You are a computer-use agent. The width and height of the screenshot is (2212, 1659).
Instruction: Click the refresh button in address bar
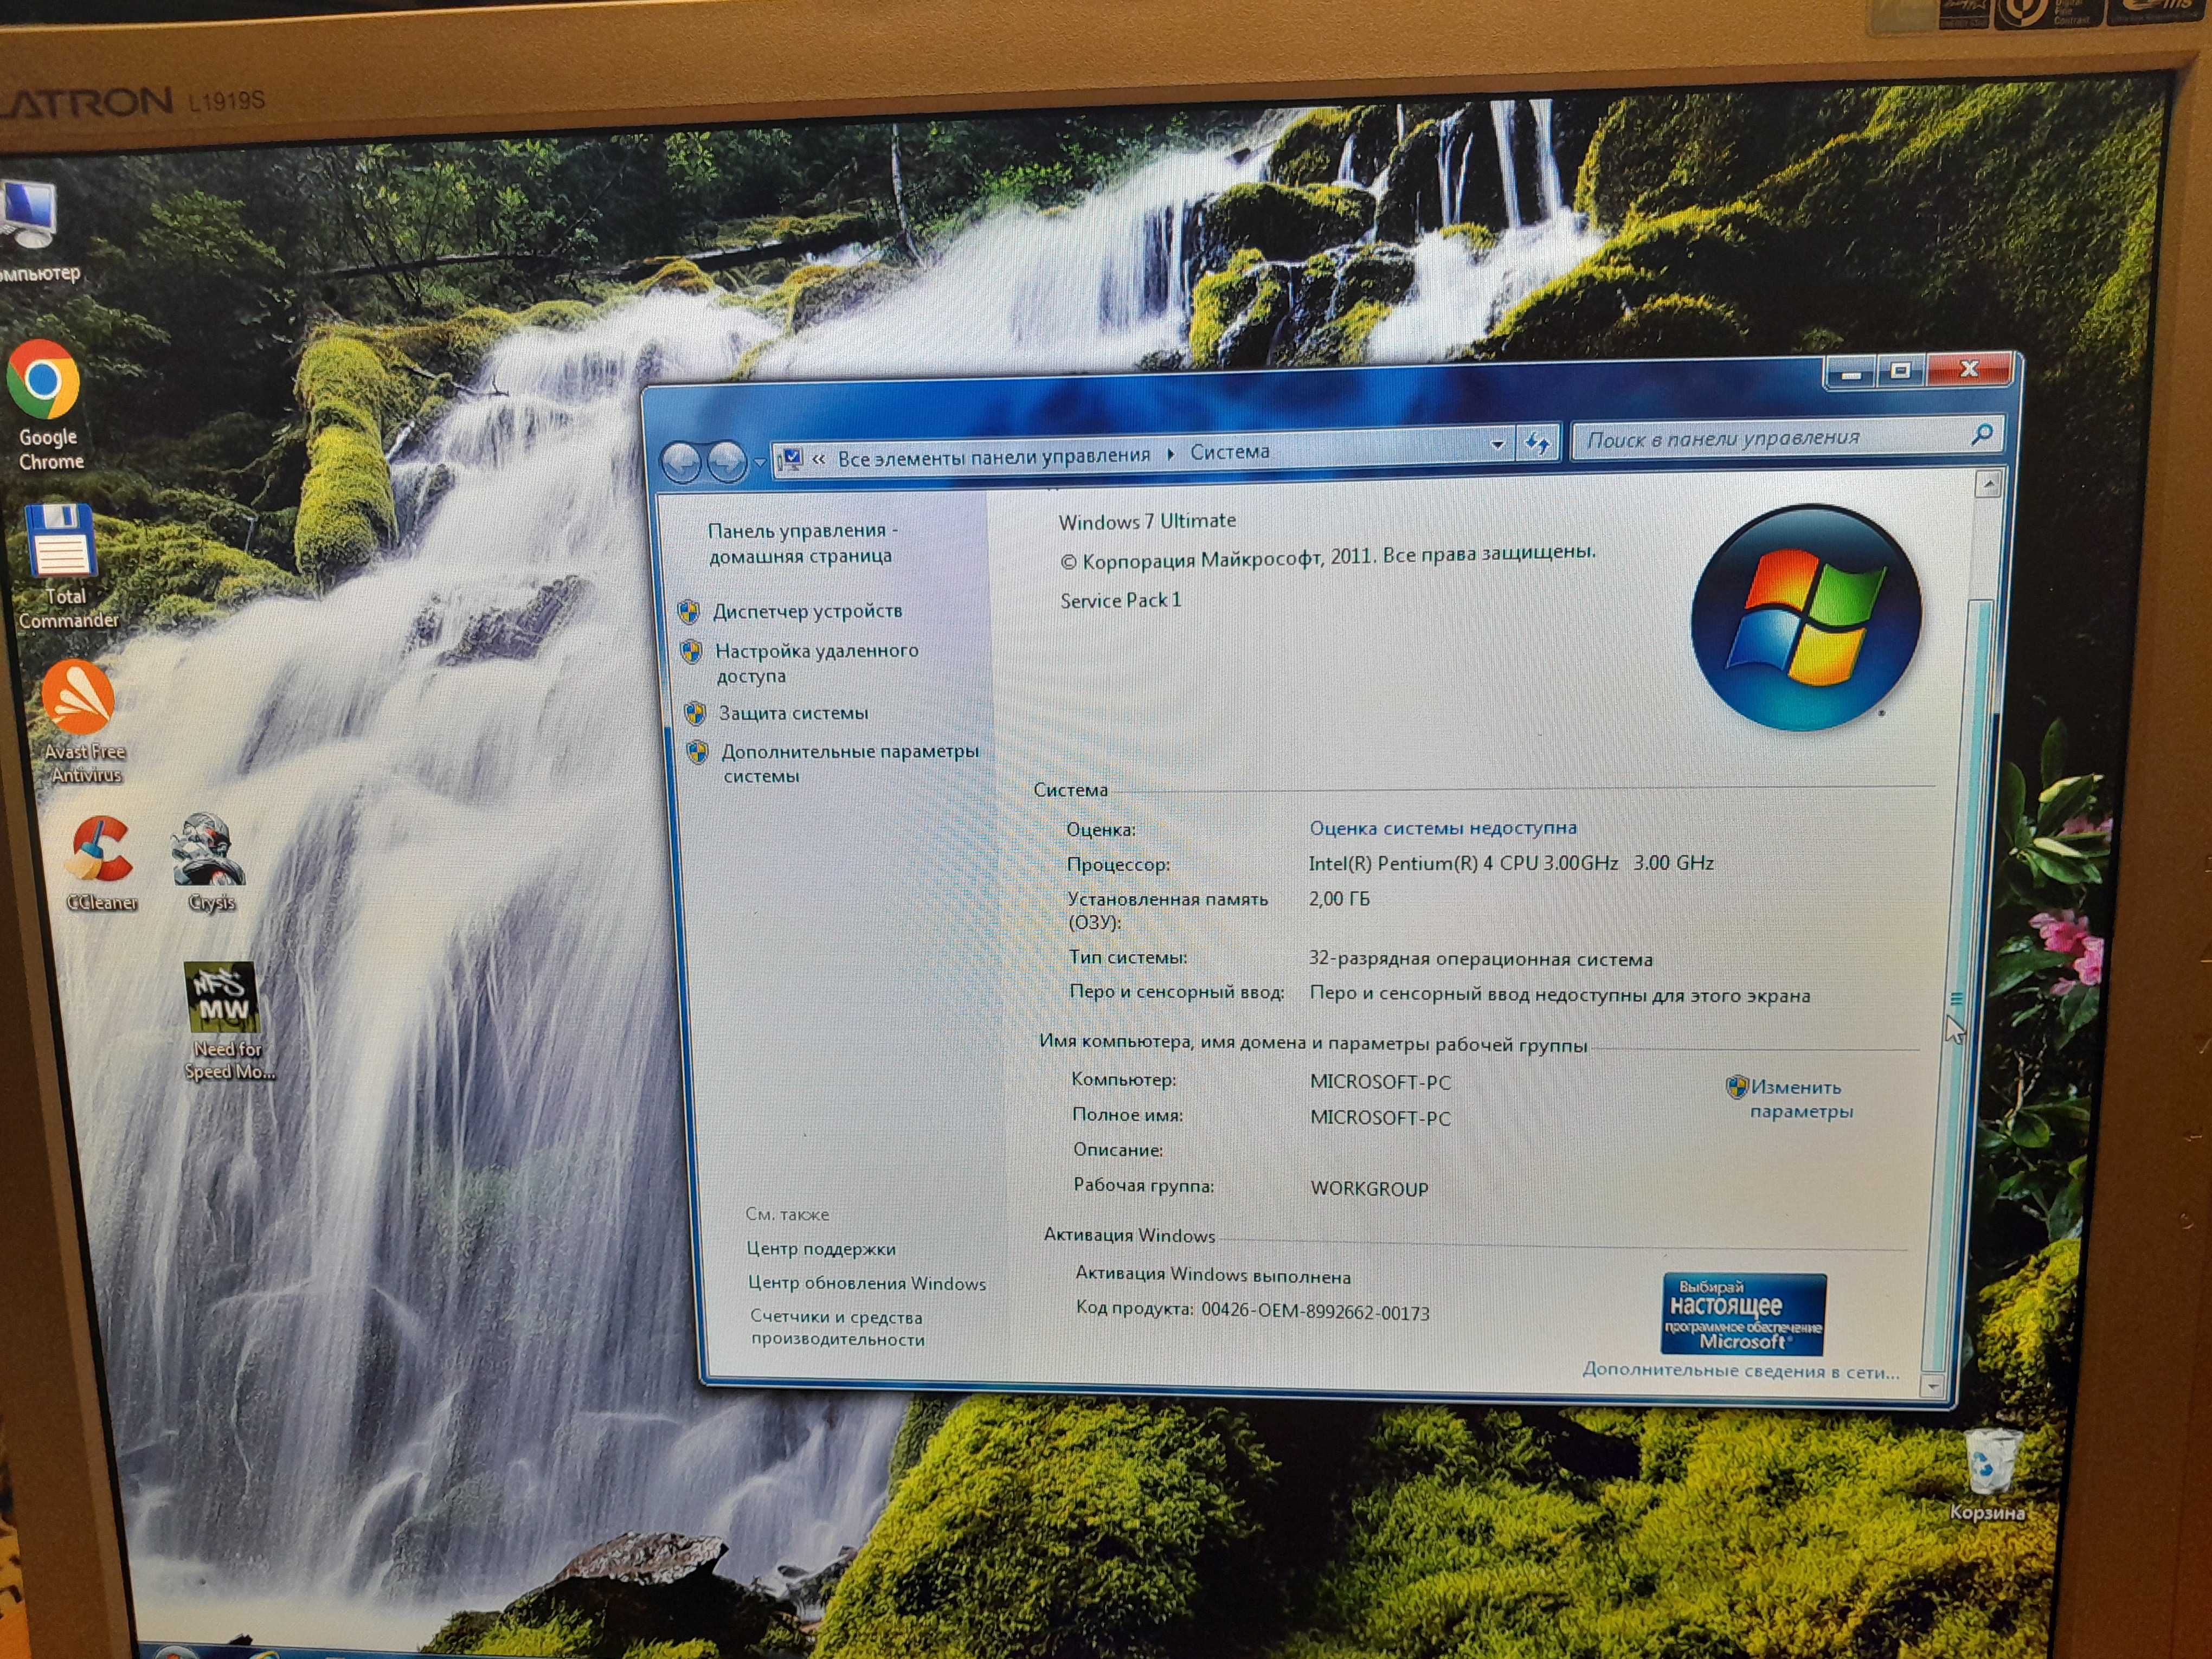pyautogui.click(x=1537, y=442)
